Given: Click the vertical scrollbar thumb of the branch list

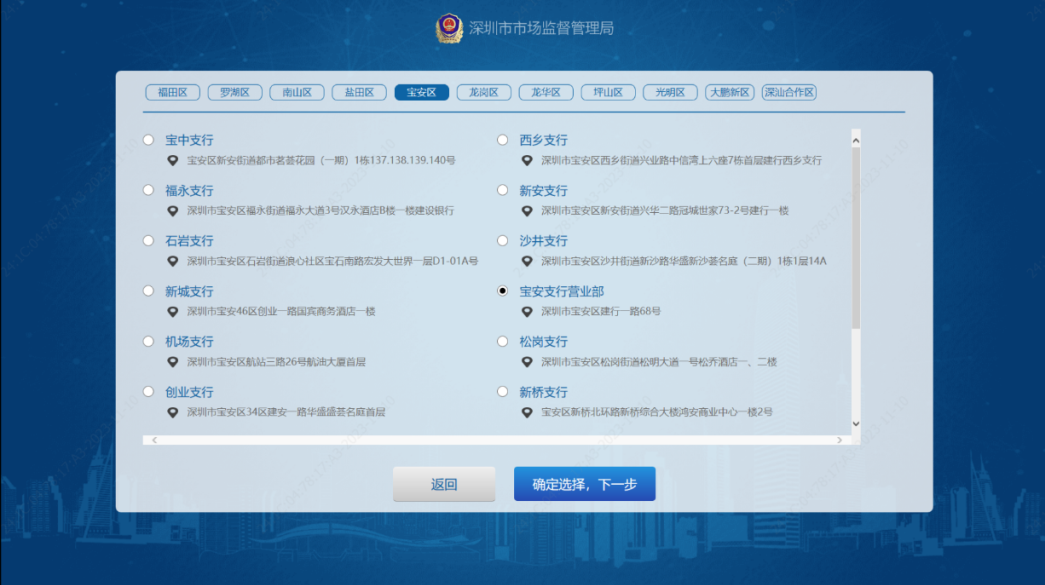Looking at the screenshot, I should (x=856, y=238).
